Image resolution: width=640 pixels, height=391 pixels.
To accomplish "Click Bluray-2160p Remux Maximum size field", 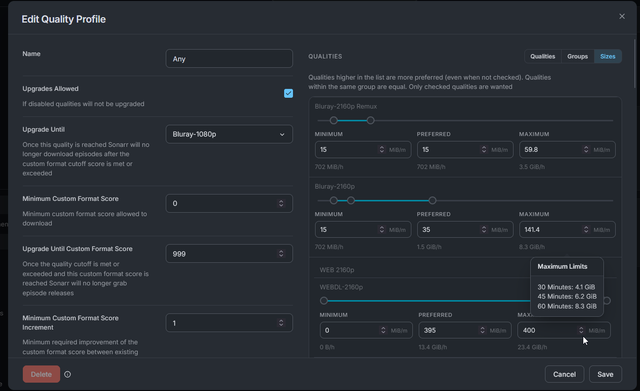I will pos(567,150).
